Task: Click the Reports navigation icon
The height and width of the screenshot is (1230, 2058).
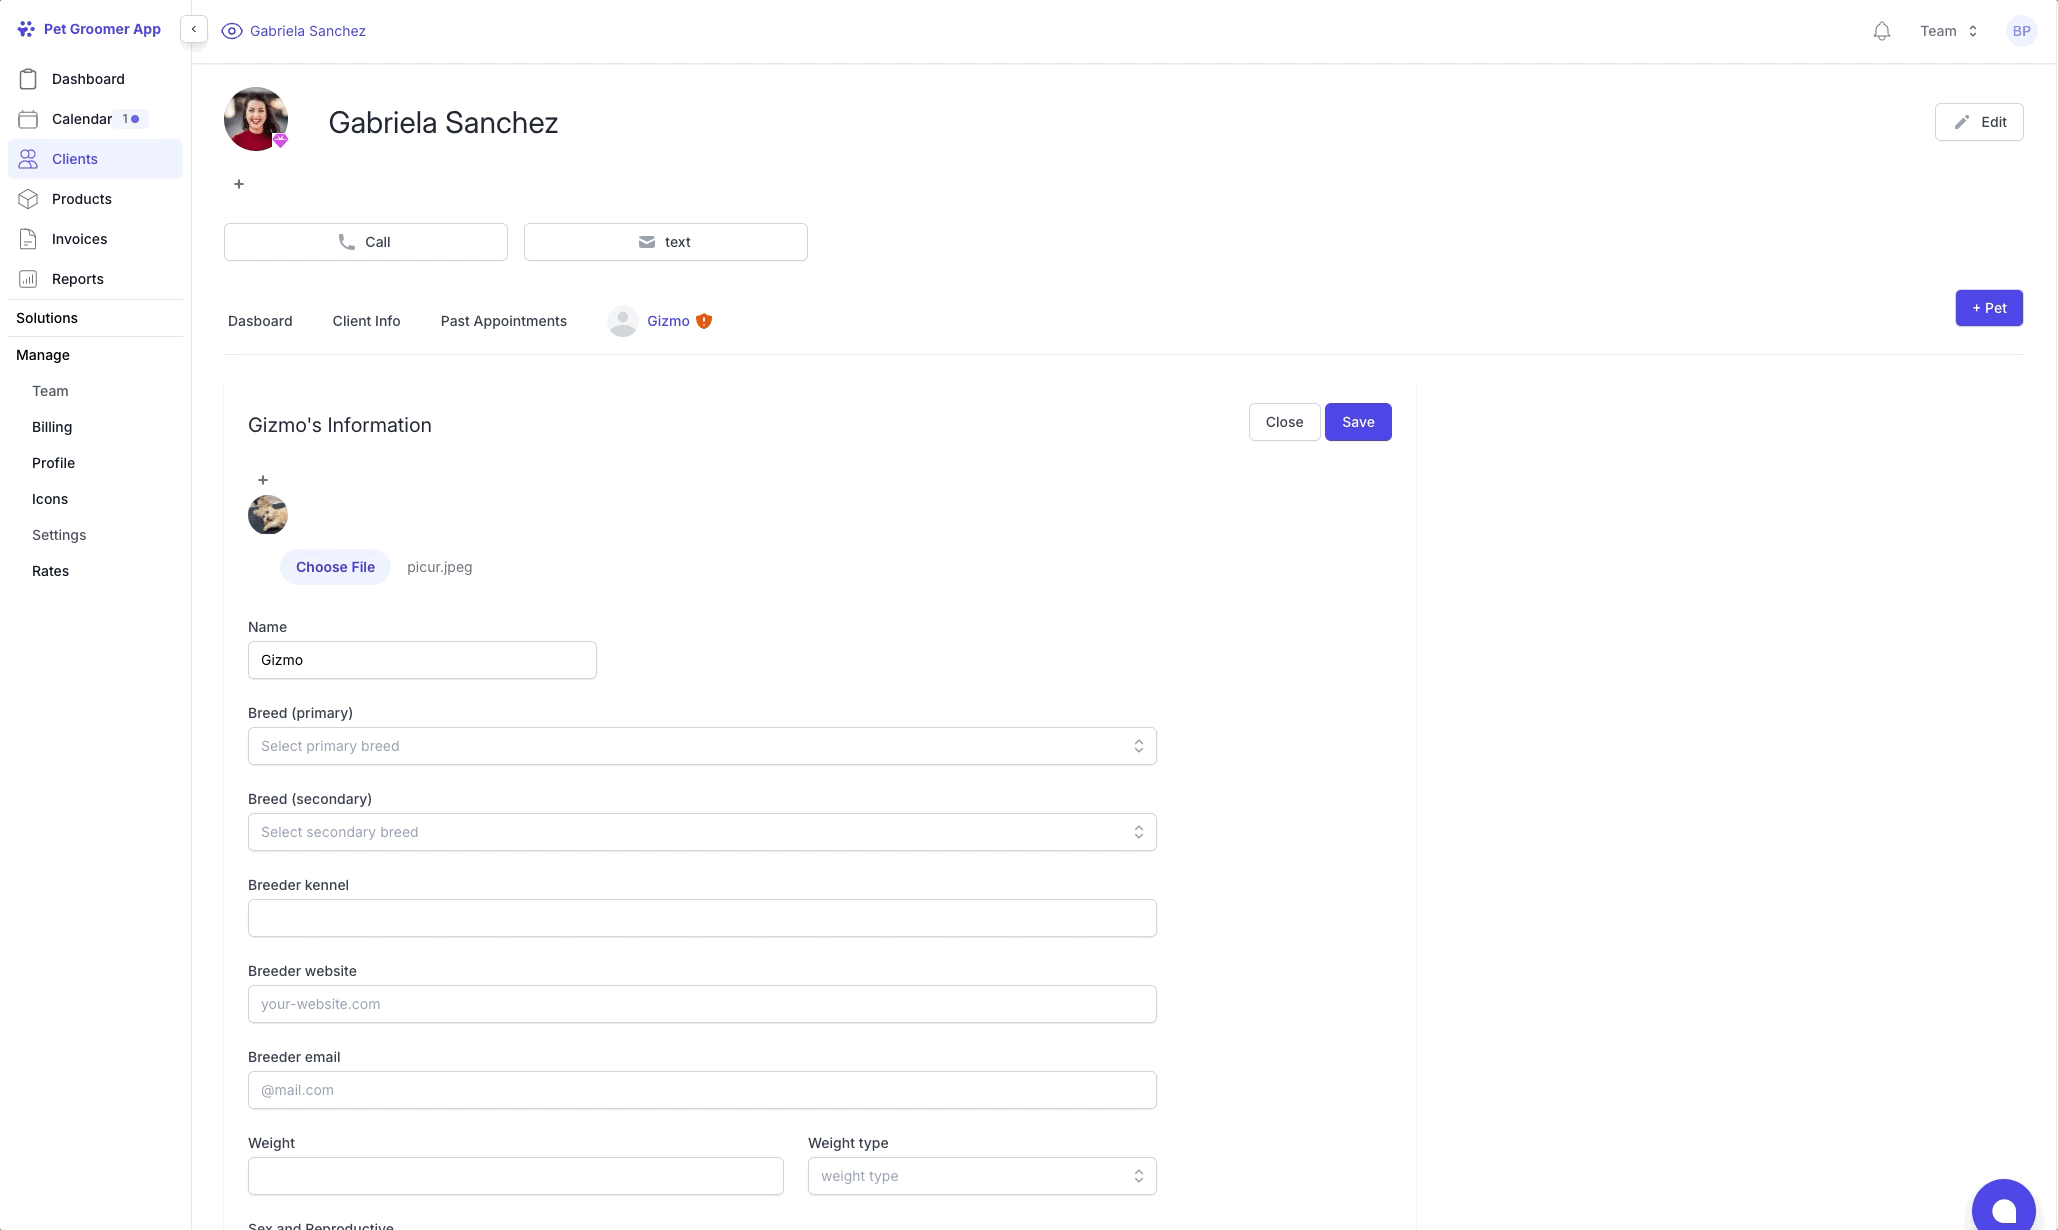Action: pyautogui.click(x=28, y=278)
